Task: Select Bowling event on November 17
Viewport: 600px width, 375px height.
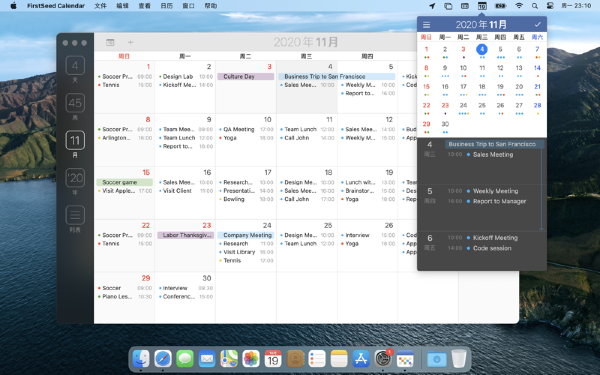Action: [x=246, y=199]
